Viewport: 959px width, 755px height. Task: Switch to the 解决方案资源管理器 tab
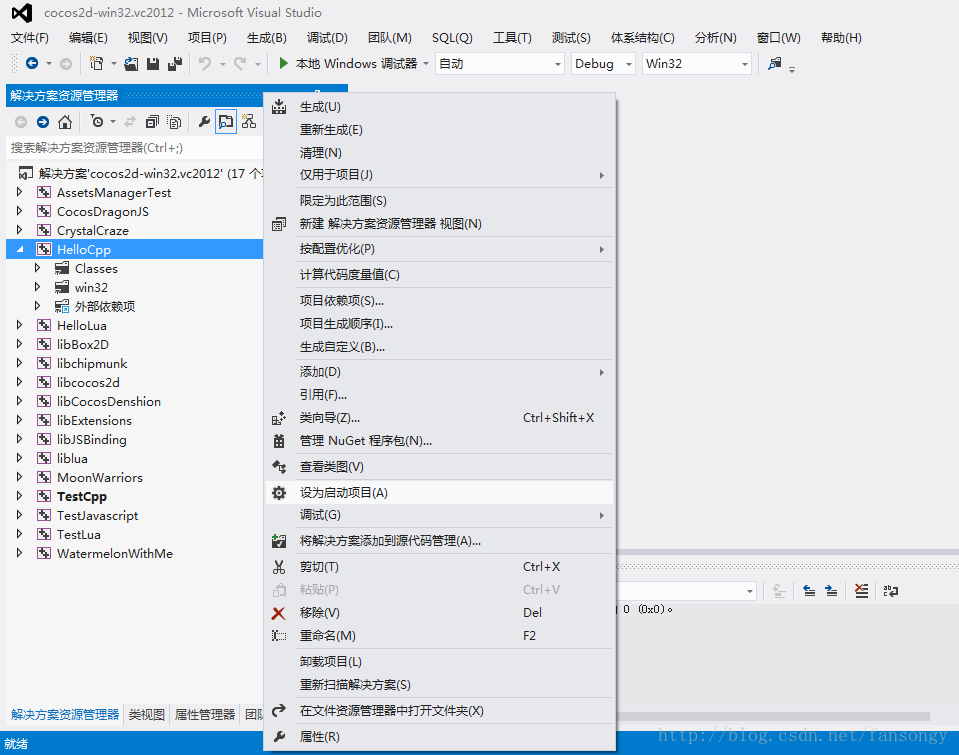click(x=65, y=715)
